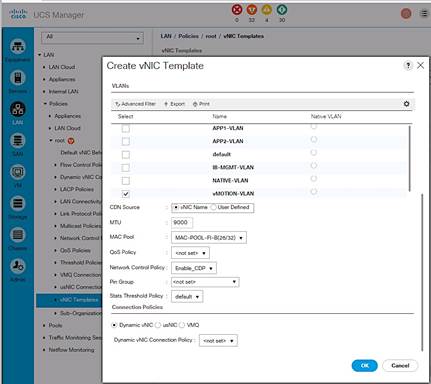
Task: Open Dynamic vNIC Connection Policy dropdown
Action: coord(218,341)
